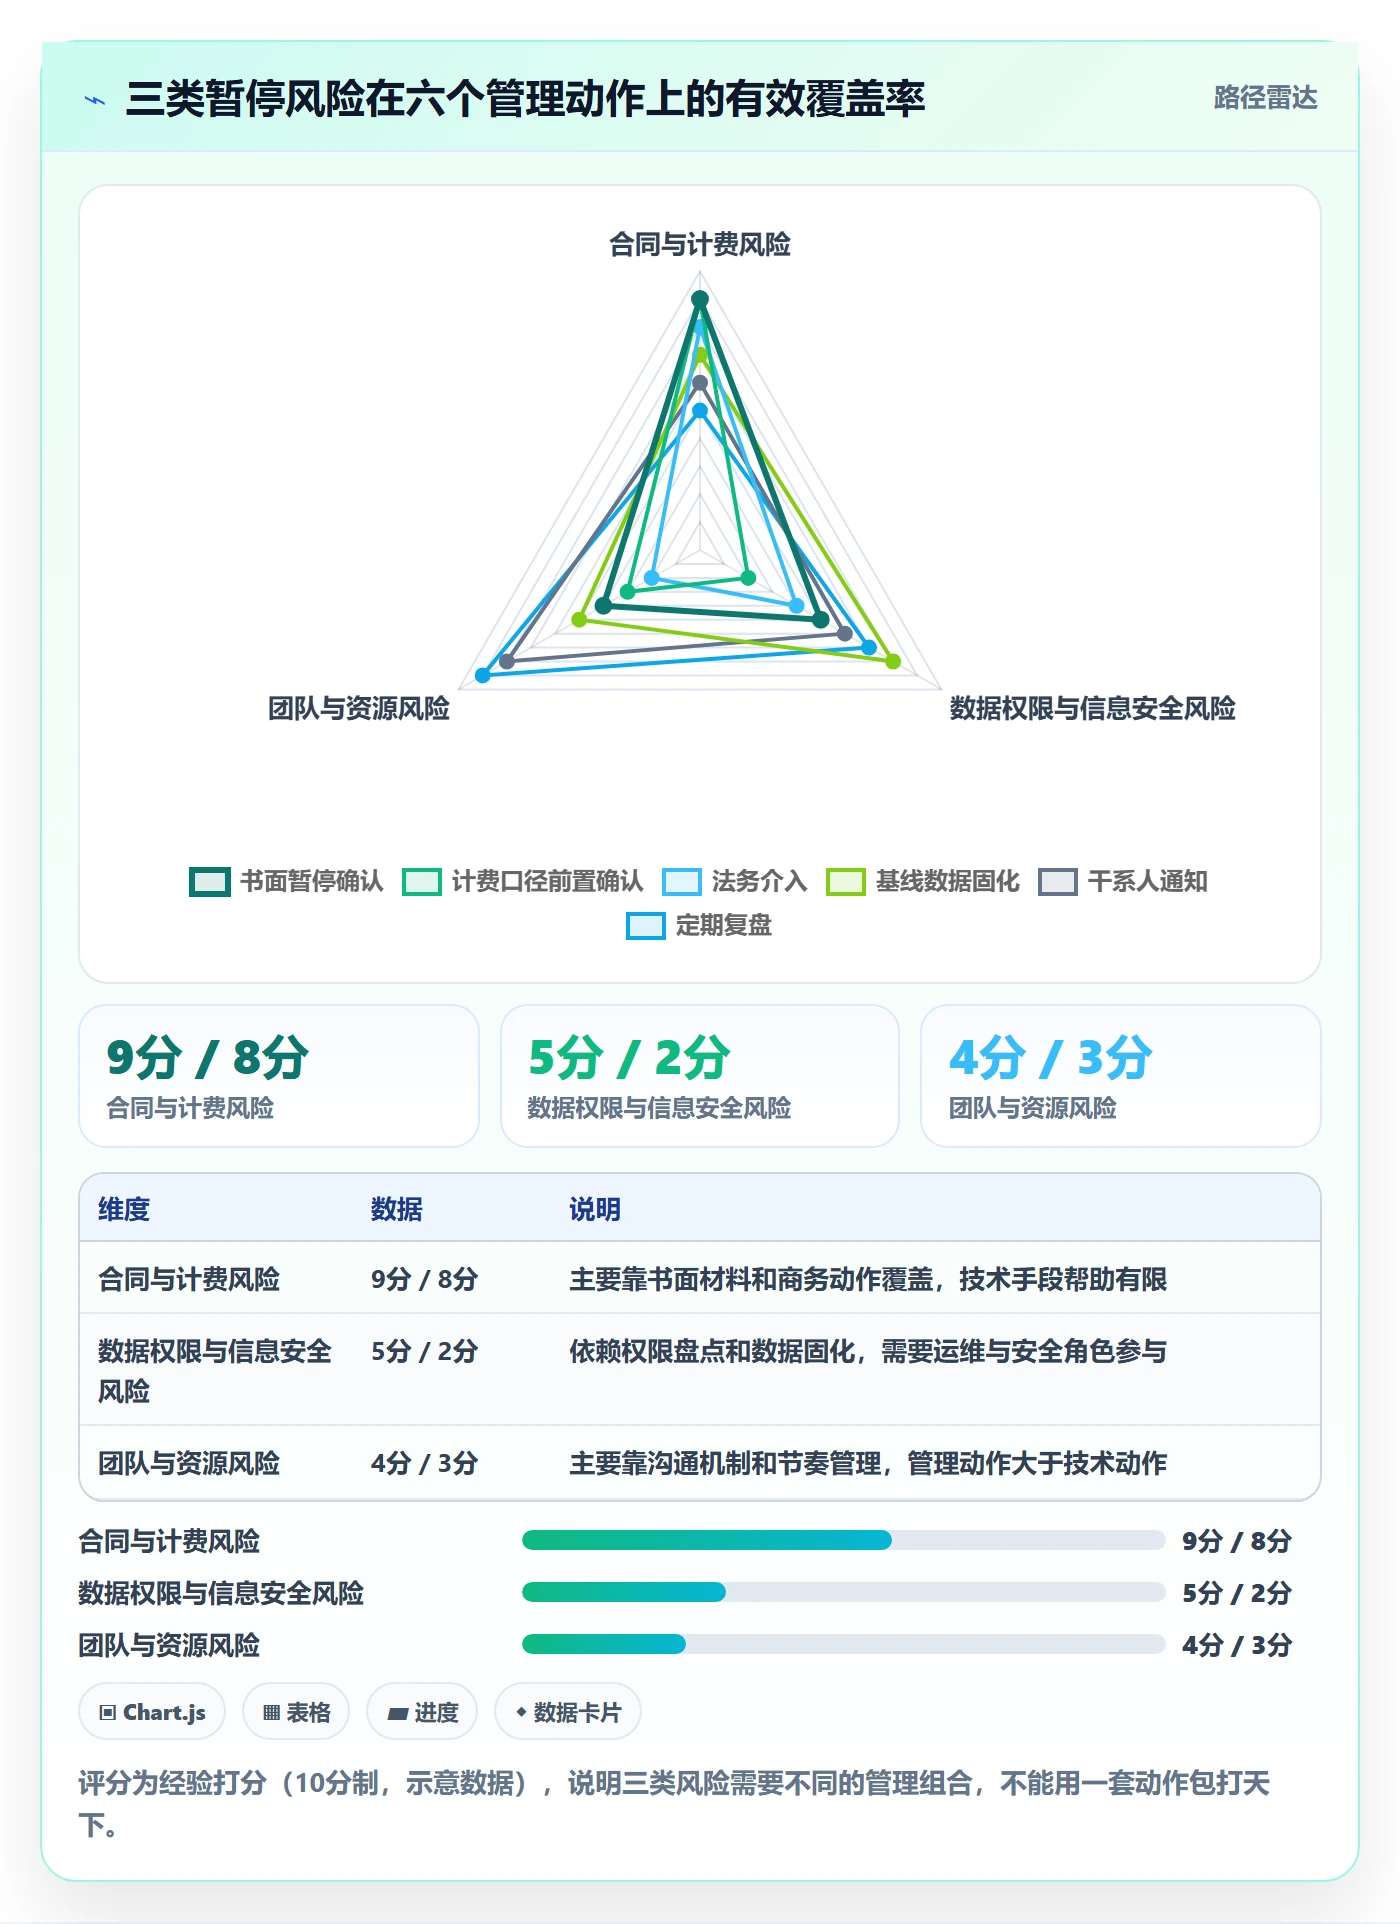Click the main title 三类暂停风险在六个管理动作上的有效覆盖率
The width and height of the screenshot is (1400, 1924).
[x=525, y=98]
